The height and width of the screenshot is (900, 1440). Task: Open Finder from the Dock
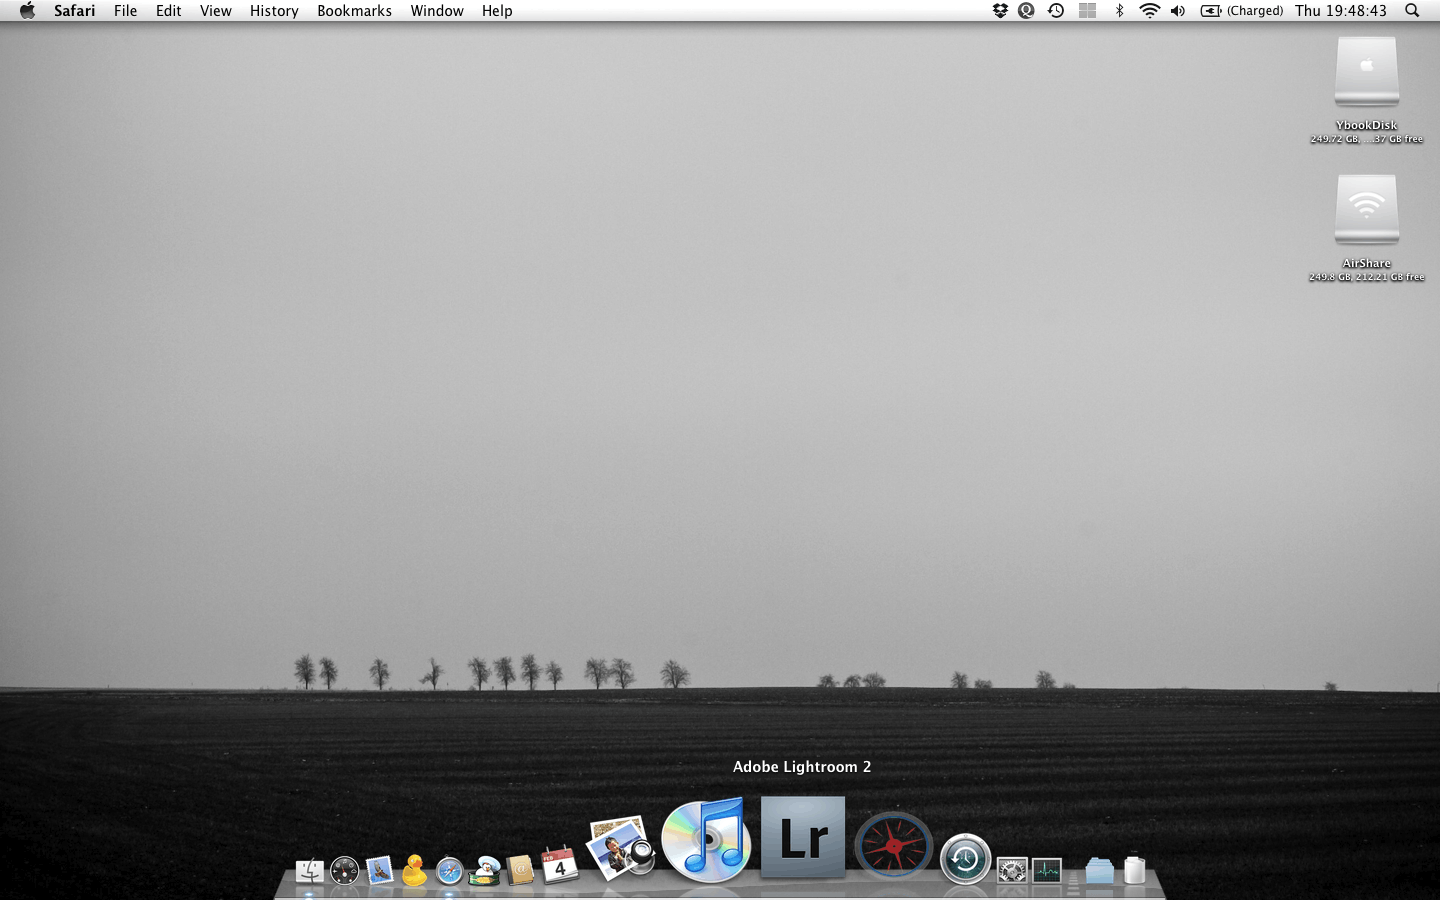coord(310,871)
